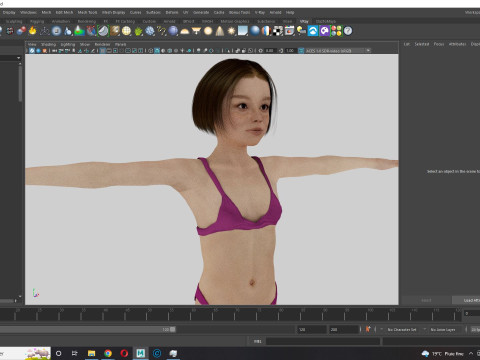Click the dark blue sphere shelf icon
Viewport: 480px width, 360px height.
click(173, 31)
